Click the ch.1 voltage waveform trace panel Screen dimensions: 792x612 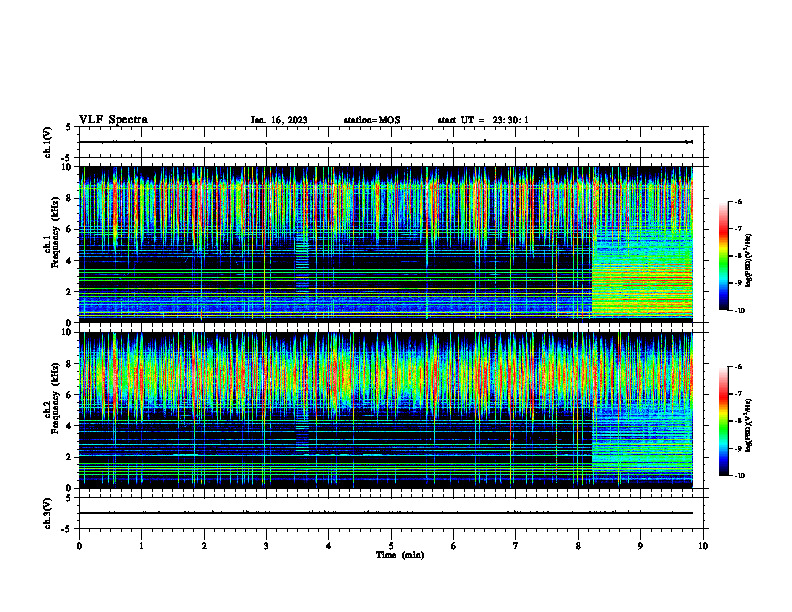pyautogui.click(x=391, y=142)
